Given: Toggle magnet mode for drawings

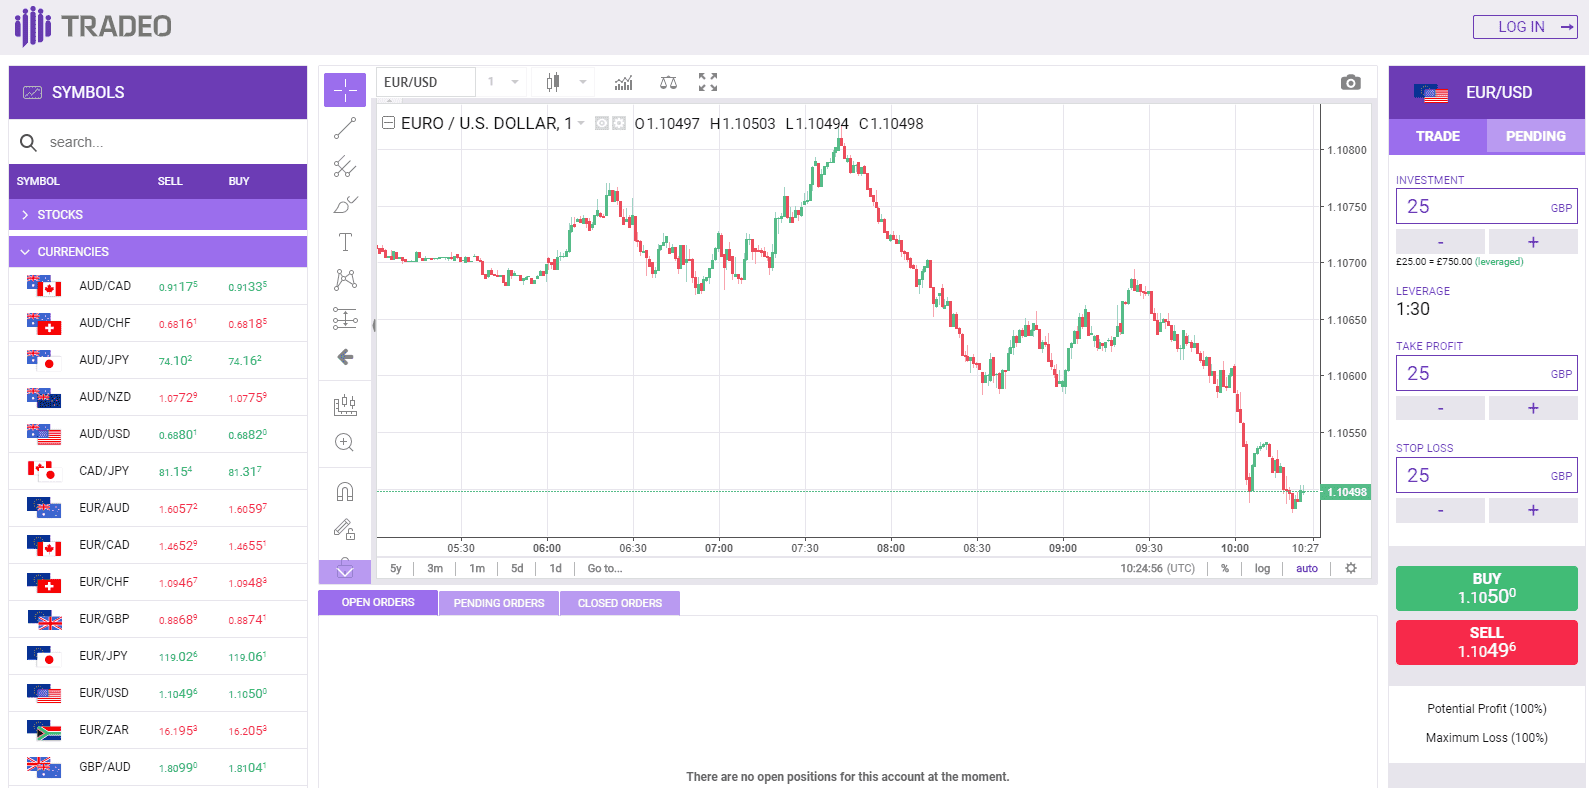Looking at the screenshot, I should (345, 491).
